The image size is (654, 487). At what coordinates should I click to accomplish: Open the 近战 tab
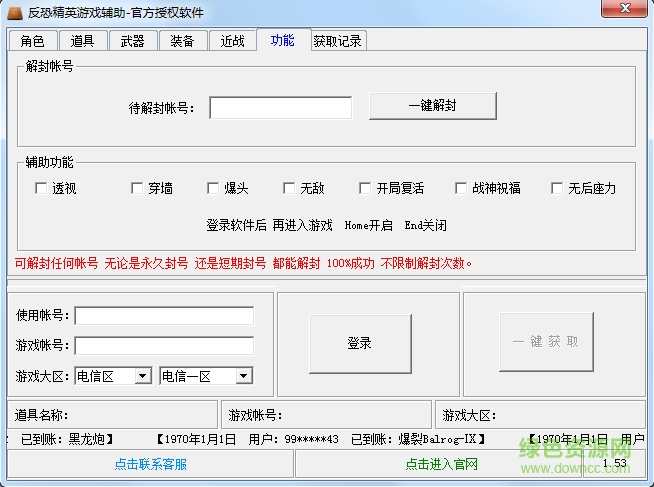(232, 41)
